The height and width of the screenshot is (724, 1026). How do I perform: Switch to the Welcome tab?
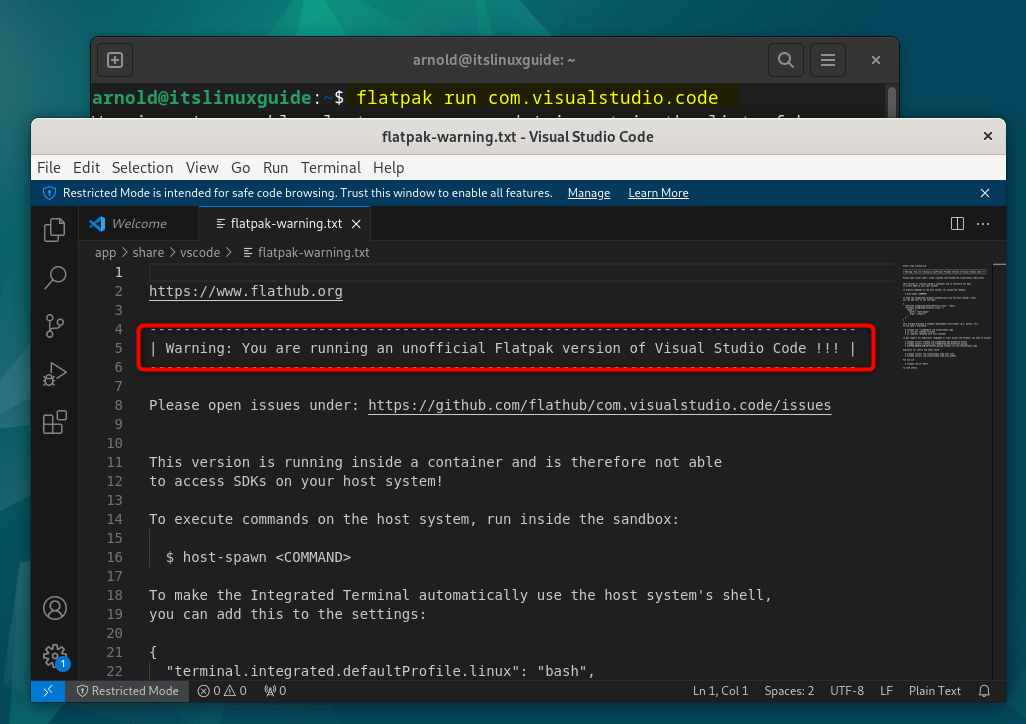tap(138, 223)
